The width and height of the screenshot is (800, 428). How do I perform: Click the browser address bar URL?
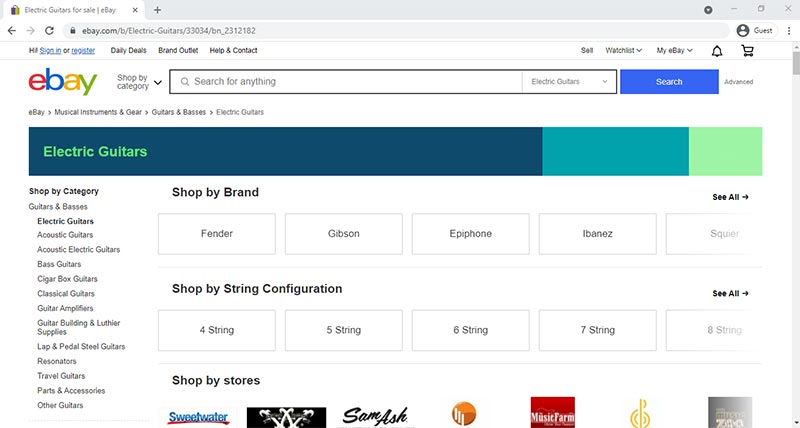(x=169, y=31)
